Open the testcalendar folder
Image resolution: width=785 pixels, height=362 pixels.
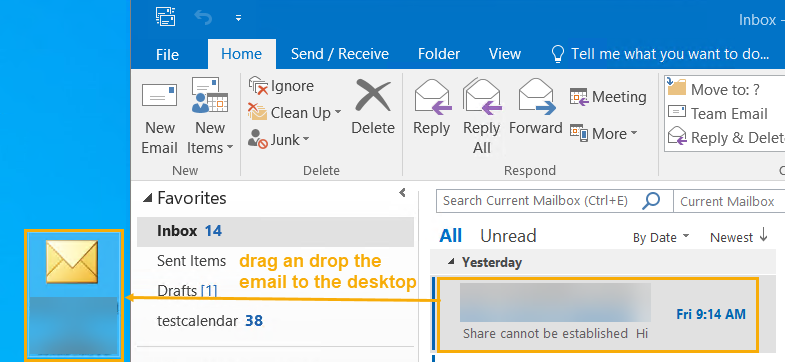tap(210, 321)
